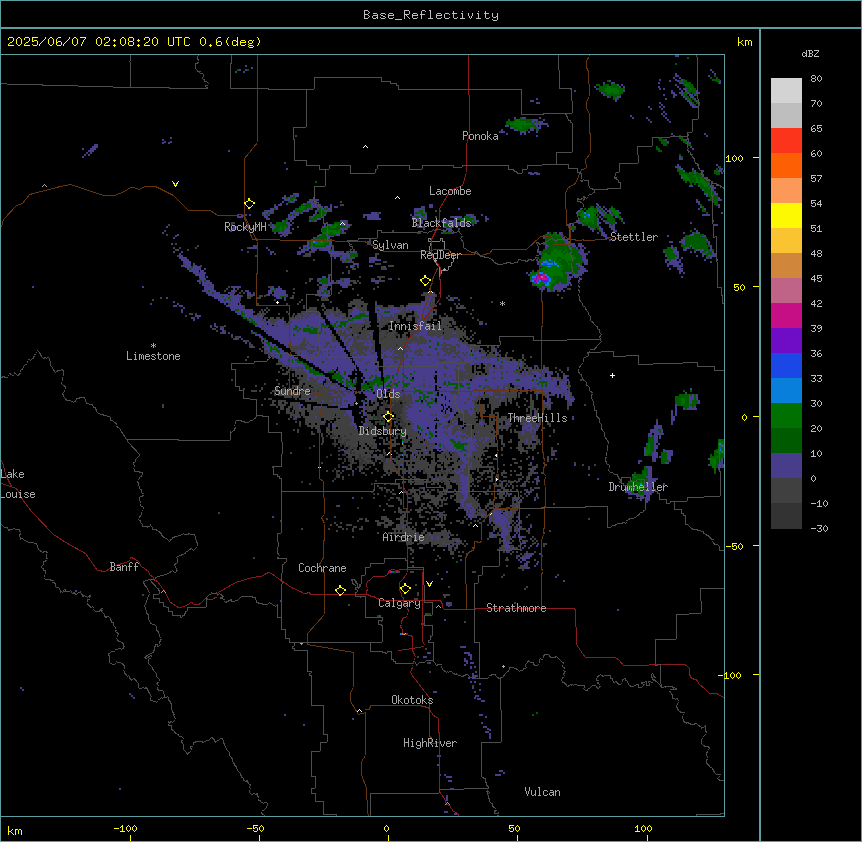
Task: Click the Louise label at the left edge
Action: tap(18, 494)
